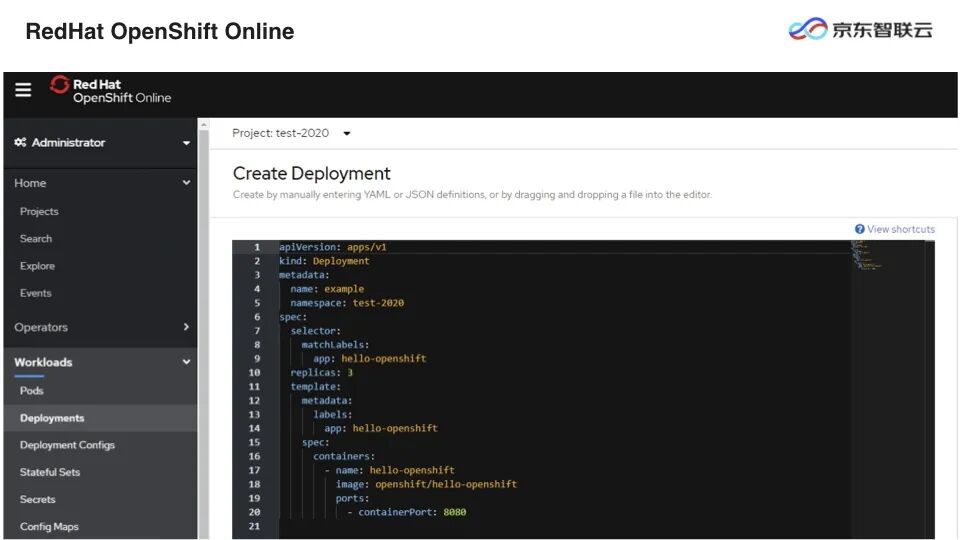Click the 'containers:' line
Screen dimensions: 960x540
343,456
